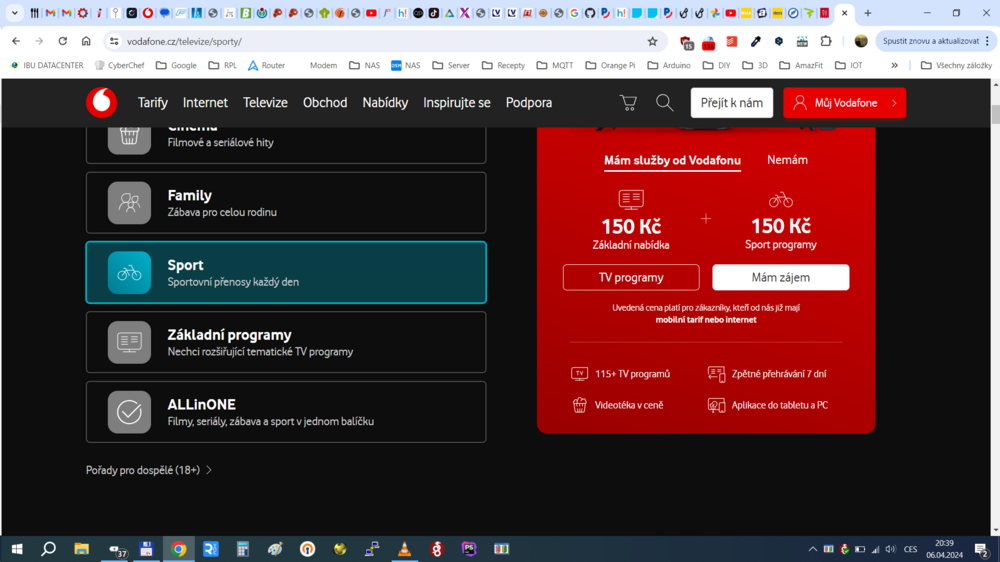Click the Mám zájem button
The width and height of the screenshot is (1000, 562).
click(781, 277)
